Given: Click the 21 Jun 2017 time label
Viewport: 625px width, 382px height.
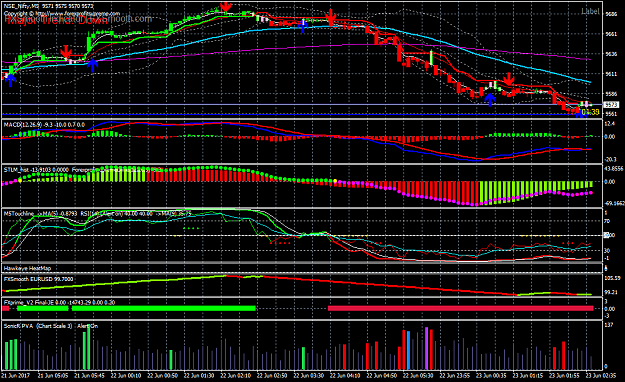Looking at the screenshot, I should (x=16, y=376).
